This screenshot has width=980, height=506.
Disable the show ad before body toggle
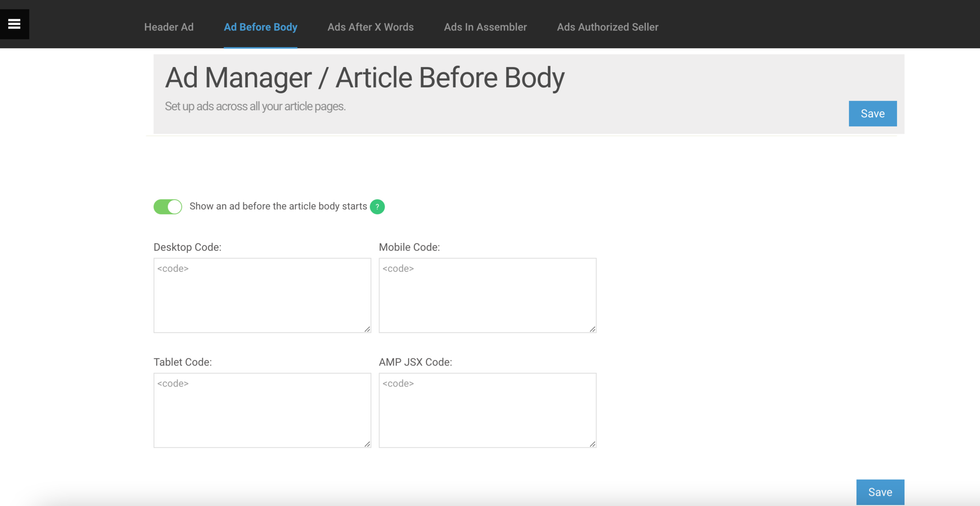[168, 207]
